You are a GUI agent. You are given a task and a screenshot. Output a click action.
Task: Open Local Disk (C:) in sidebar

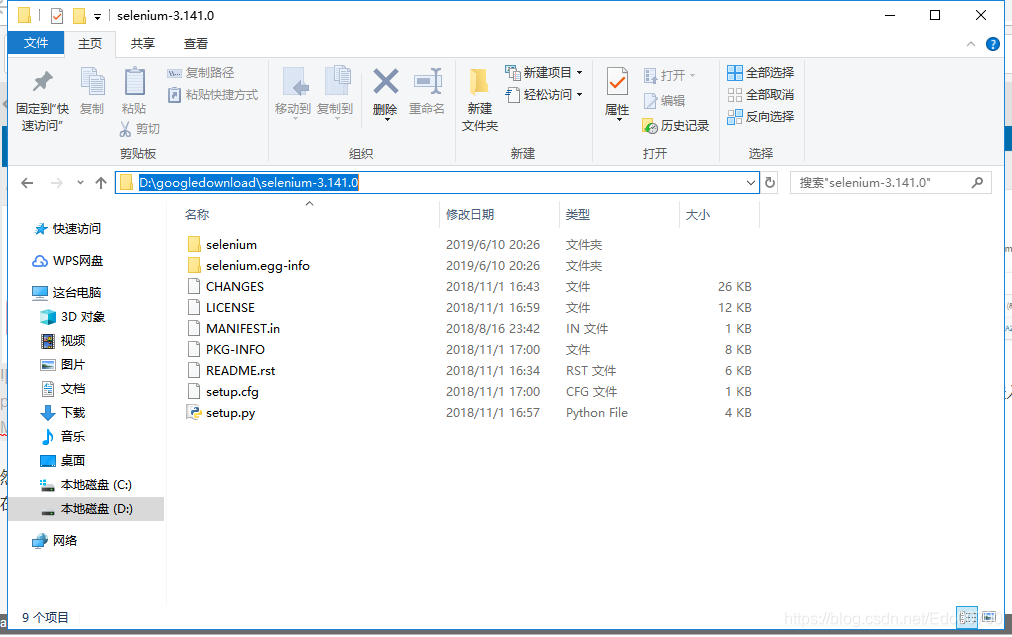coord(86,485)
